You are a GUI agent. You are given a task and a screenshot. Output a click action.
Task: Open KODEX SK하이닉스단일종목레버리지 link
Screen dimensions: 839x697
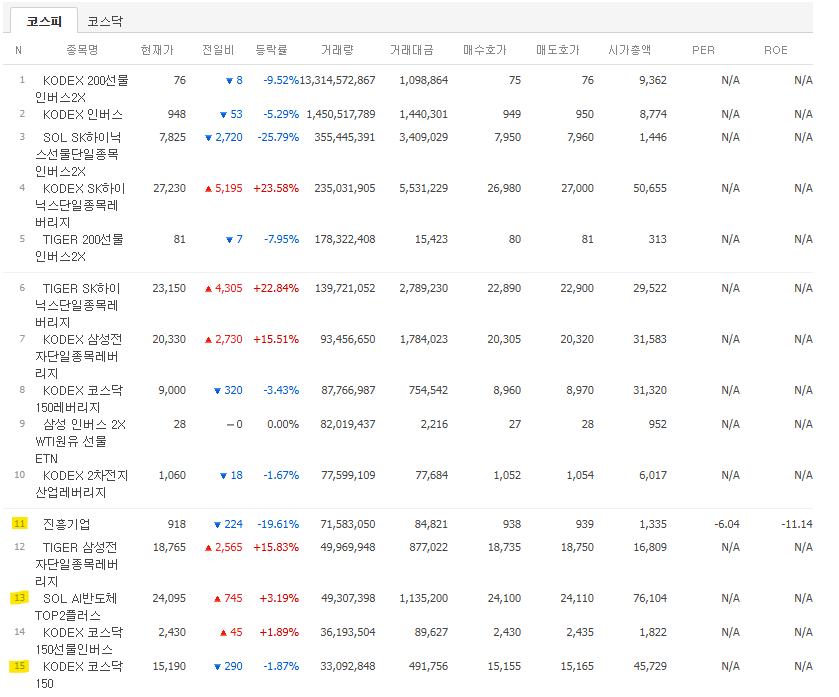tap(80, 205)
